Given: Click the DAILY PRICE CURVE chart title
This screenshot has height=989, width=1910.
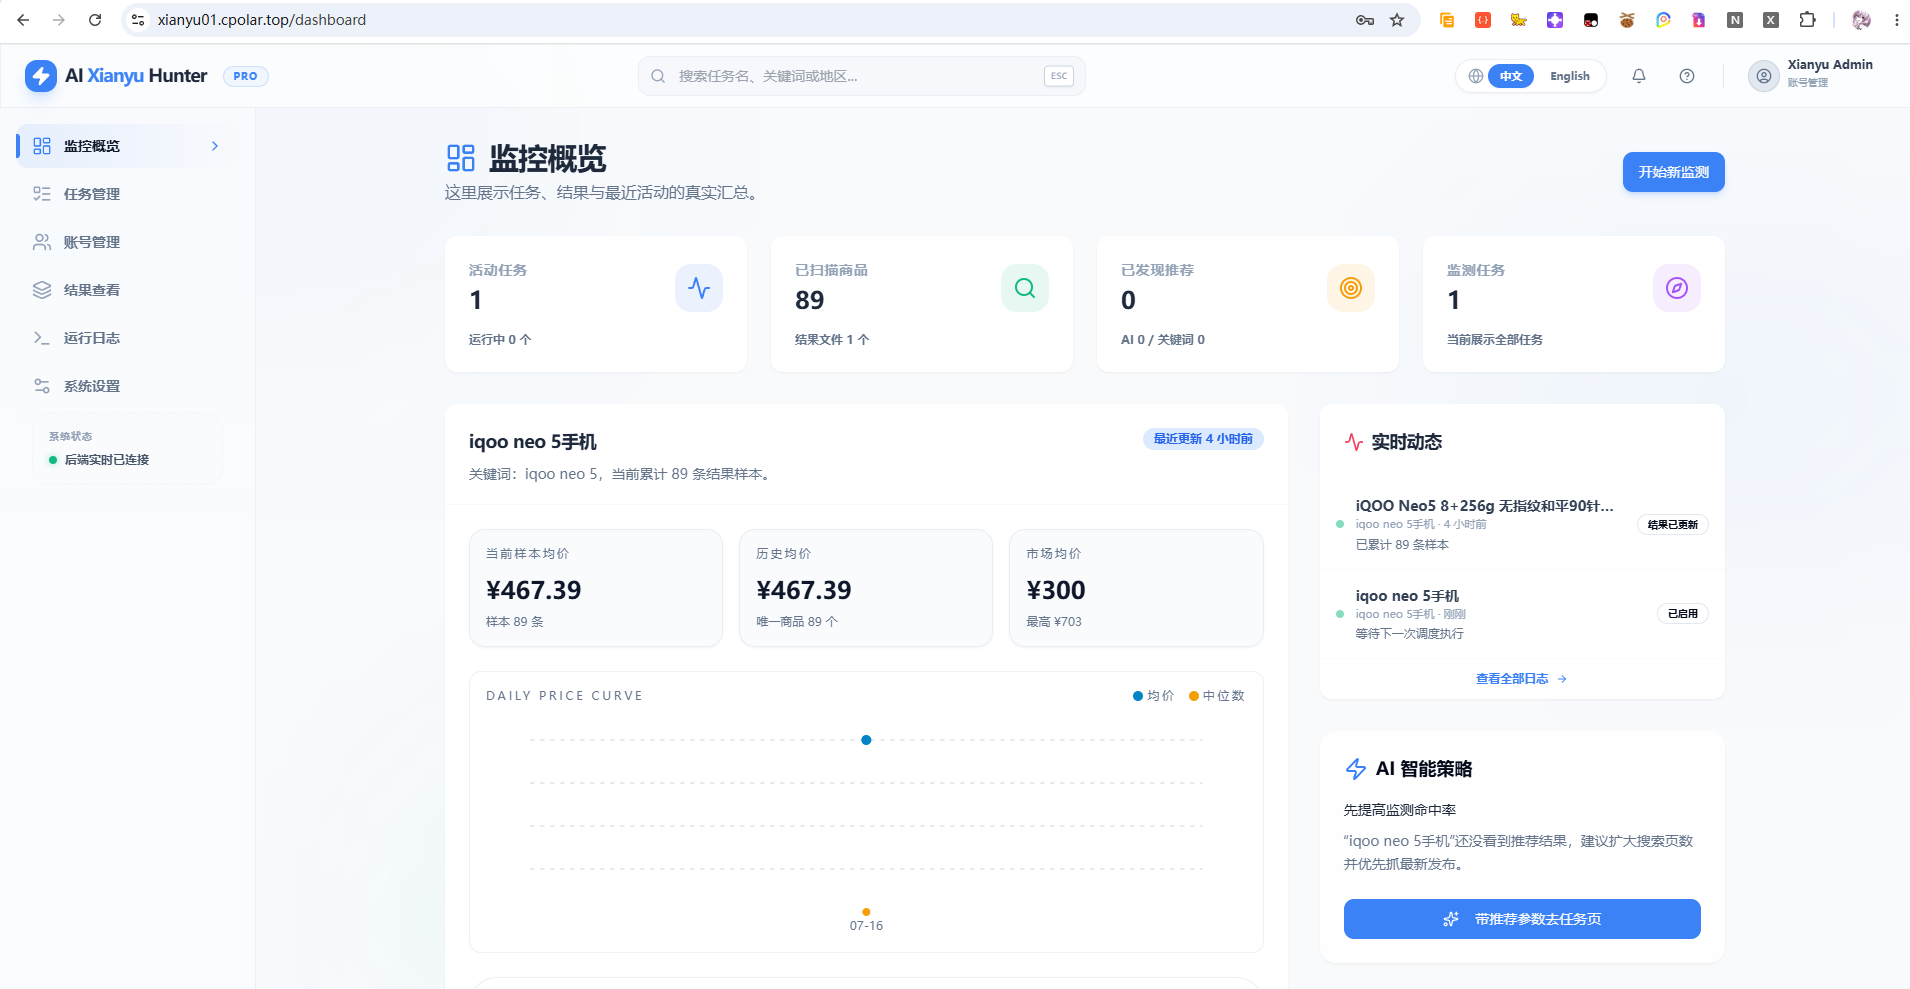Looking at the screenshot, I should (x=564, y=696).
